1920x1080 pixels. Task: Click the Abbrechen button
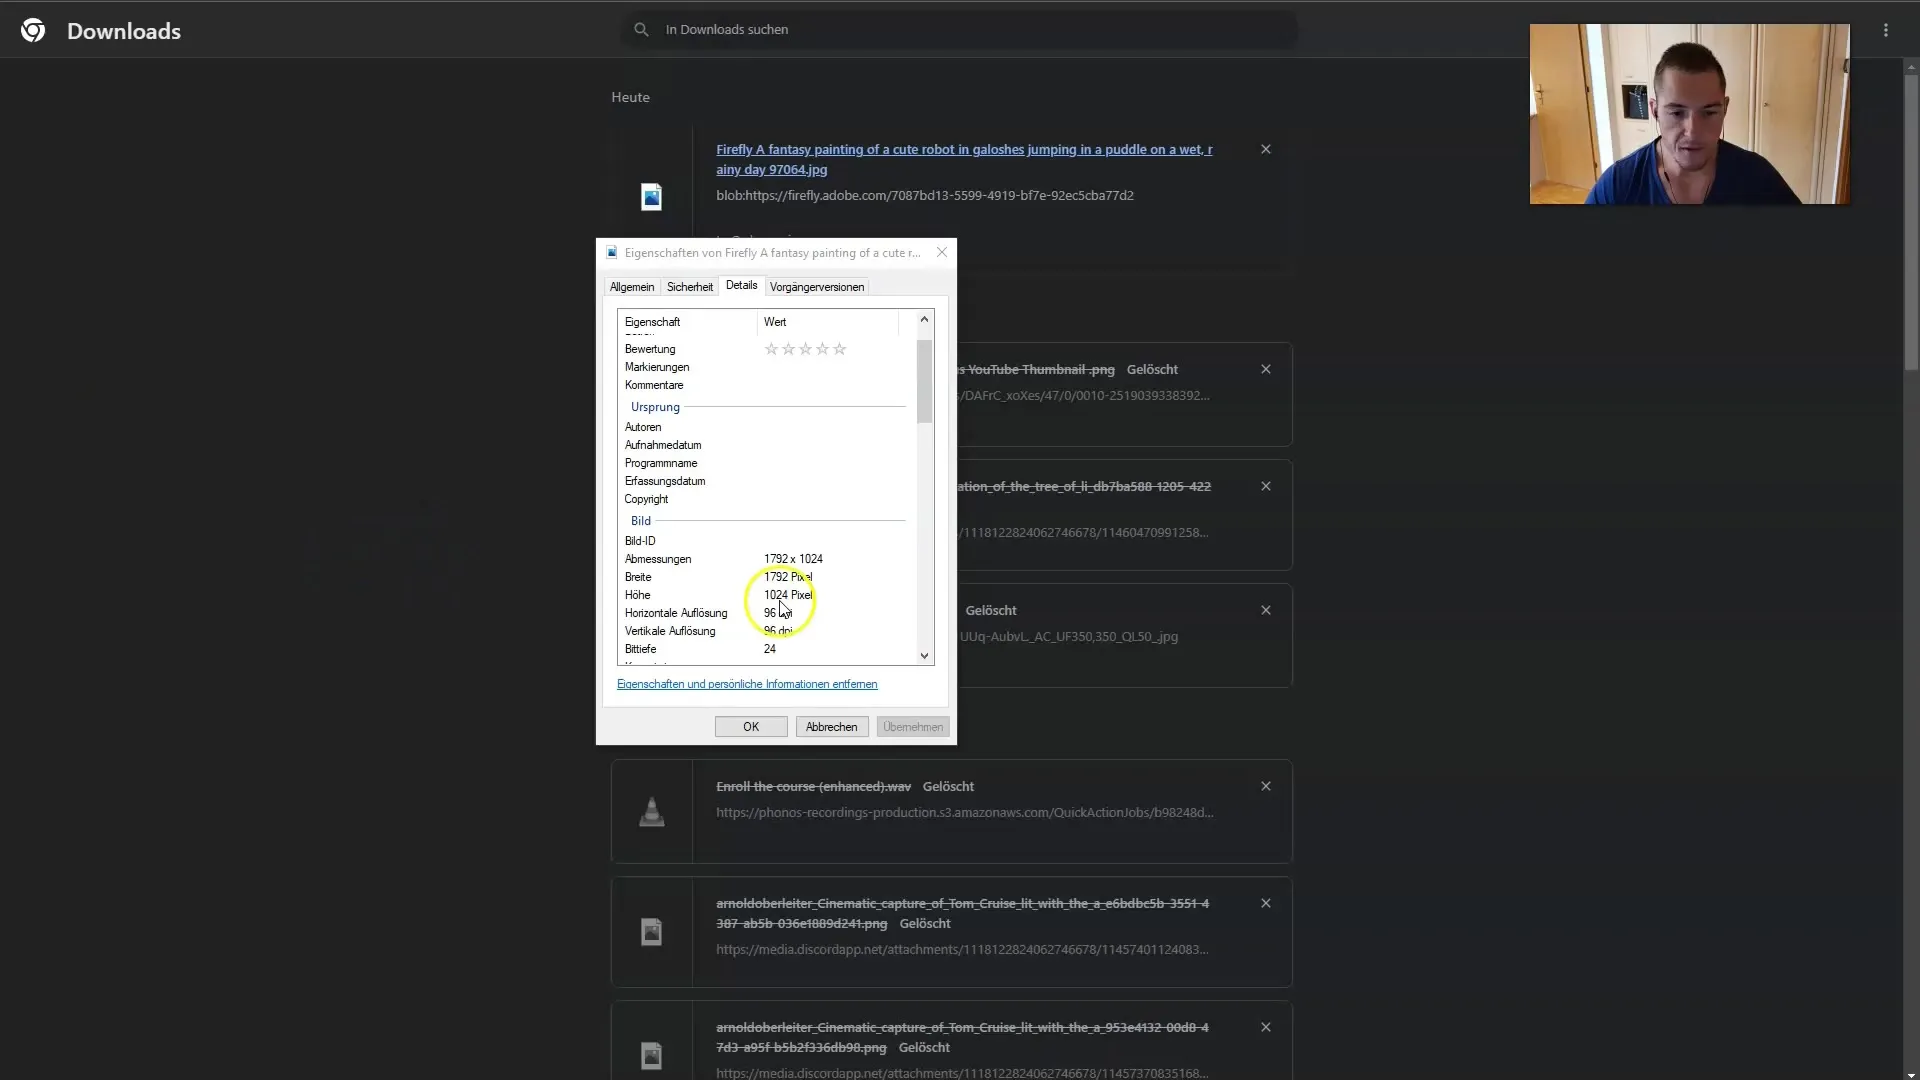point(832,727)
